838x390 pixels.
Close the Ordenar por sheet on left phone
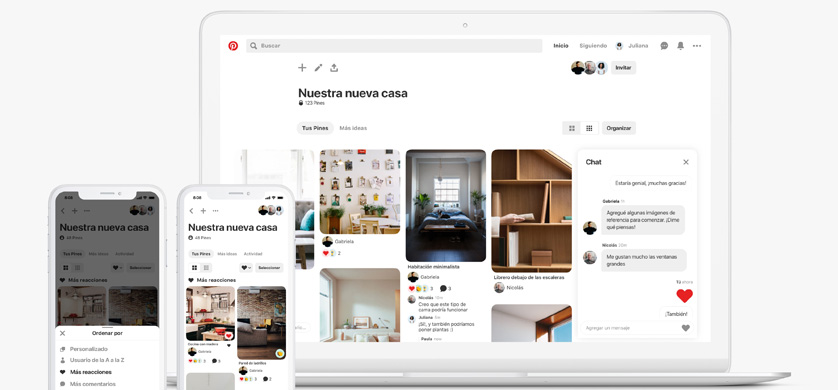click(x=63, y=333)
